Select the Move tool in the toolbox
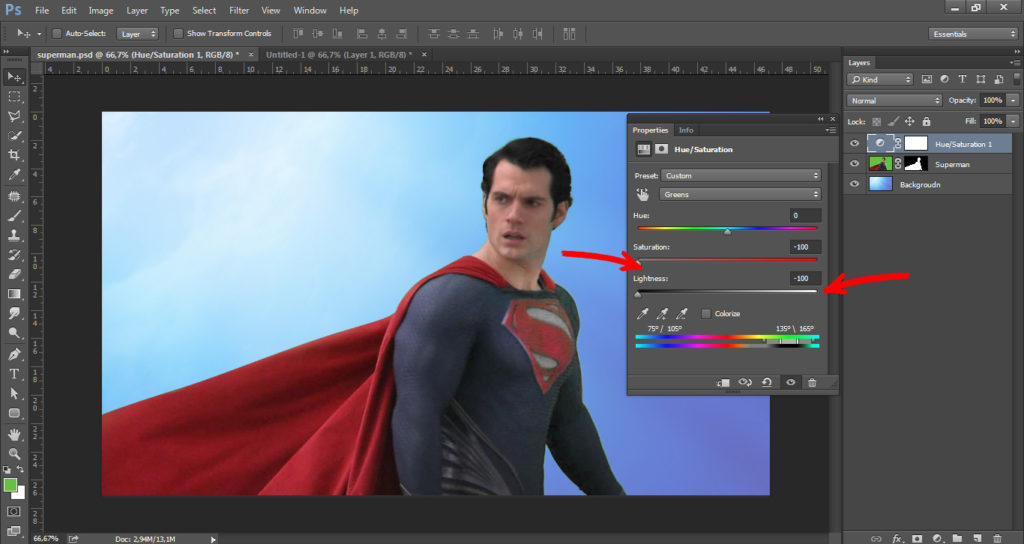1024x544 pixels. pos(14,77)
